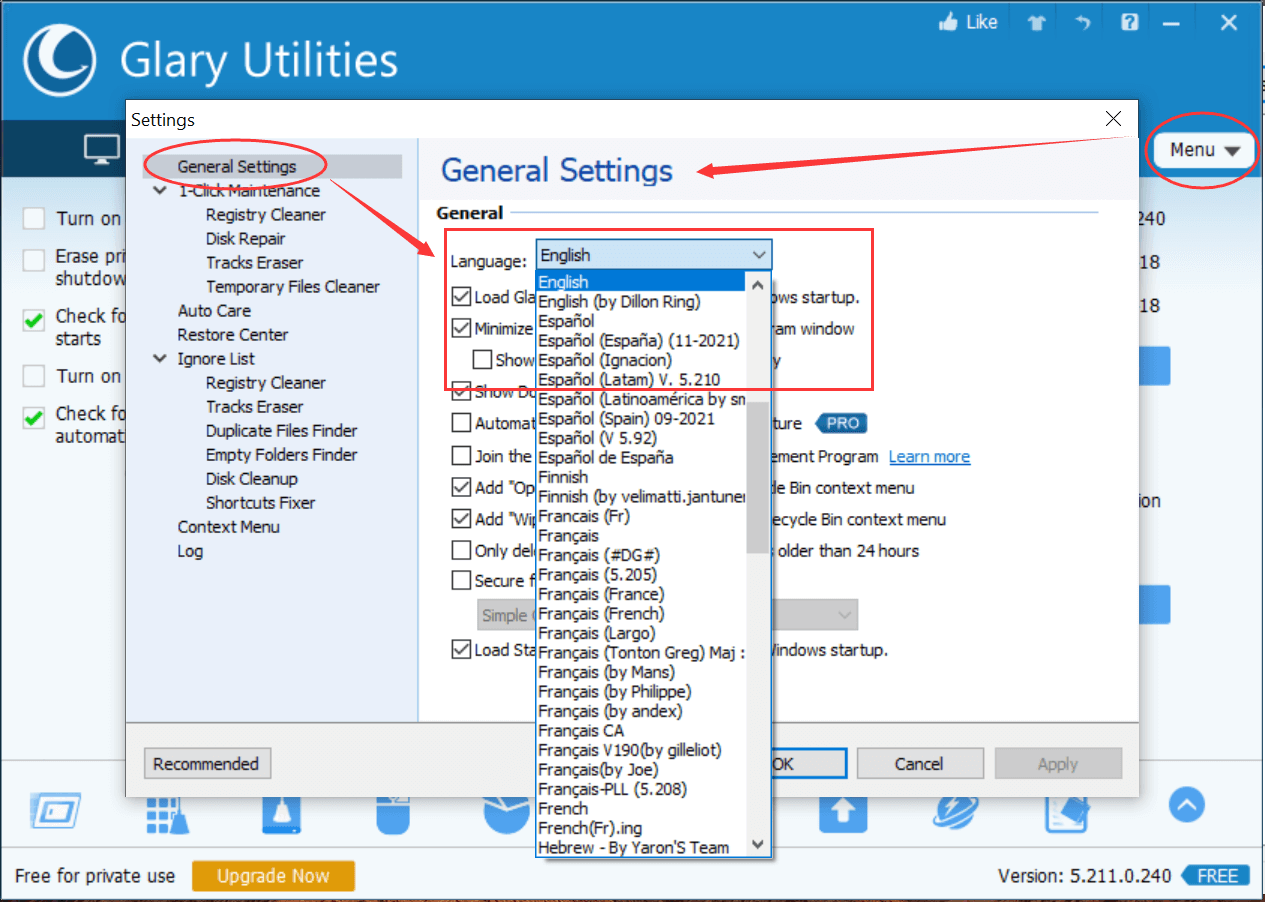Click the language list scrollbar down arrow

pyautogui.click(x=759, y=845)
